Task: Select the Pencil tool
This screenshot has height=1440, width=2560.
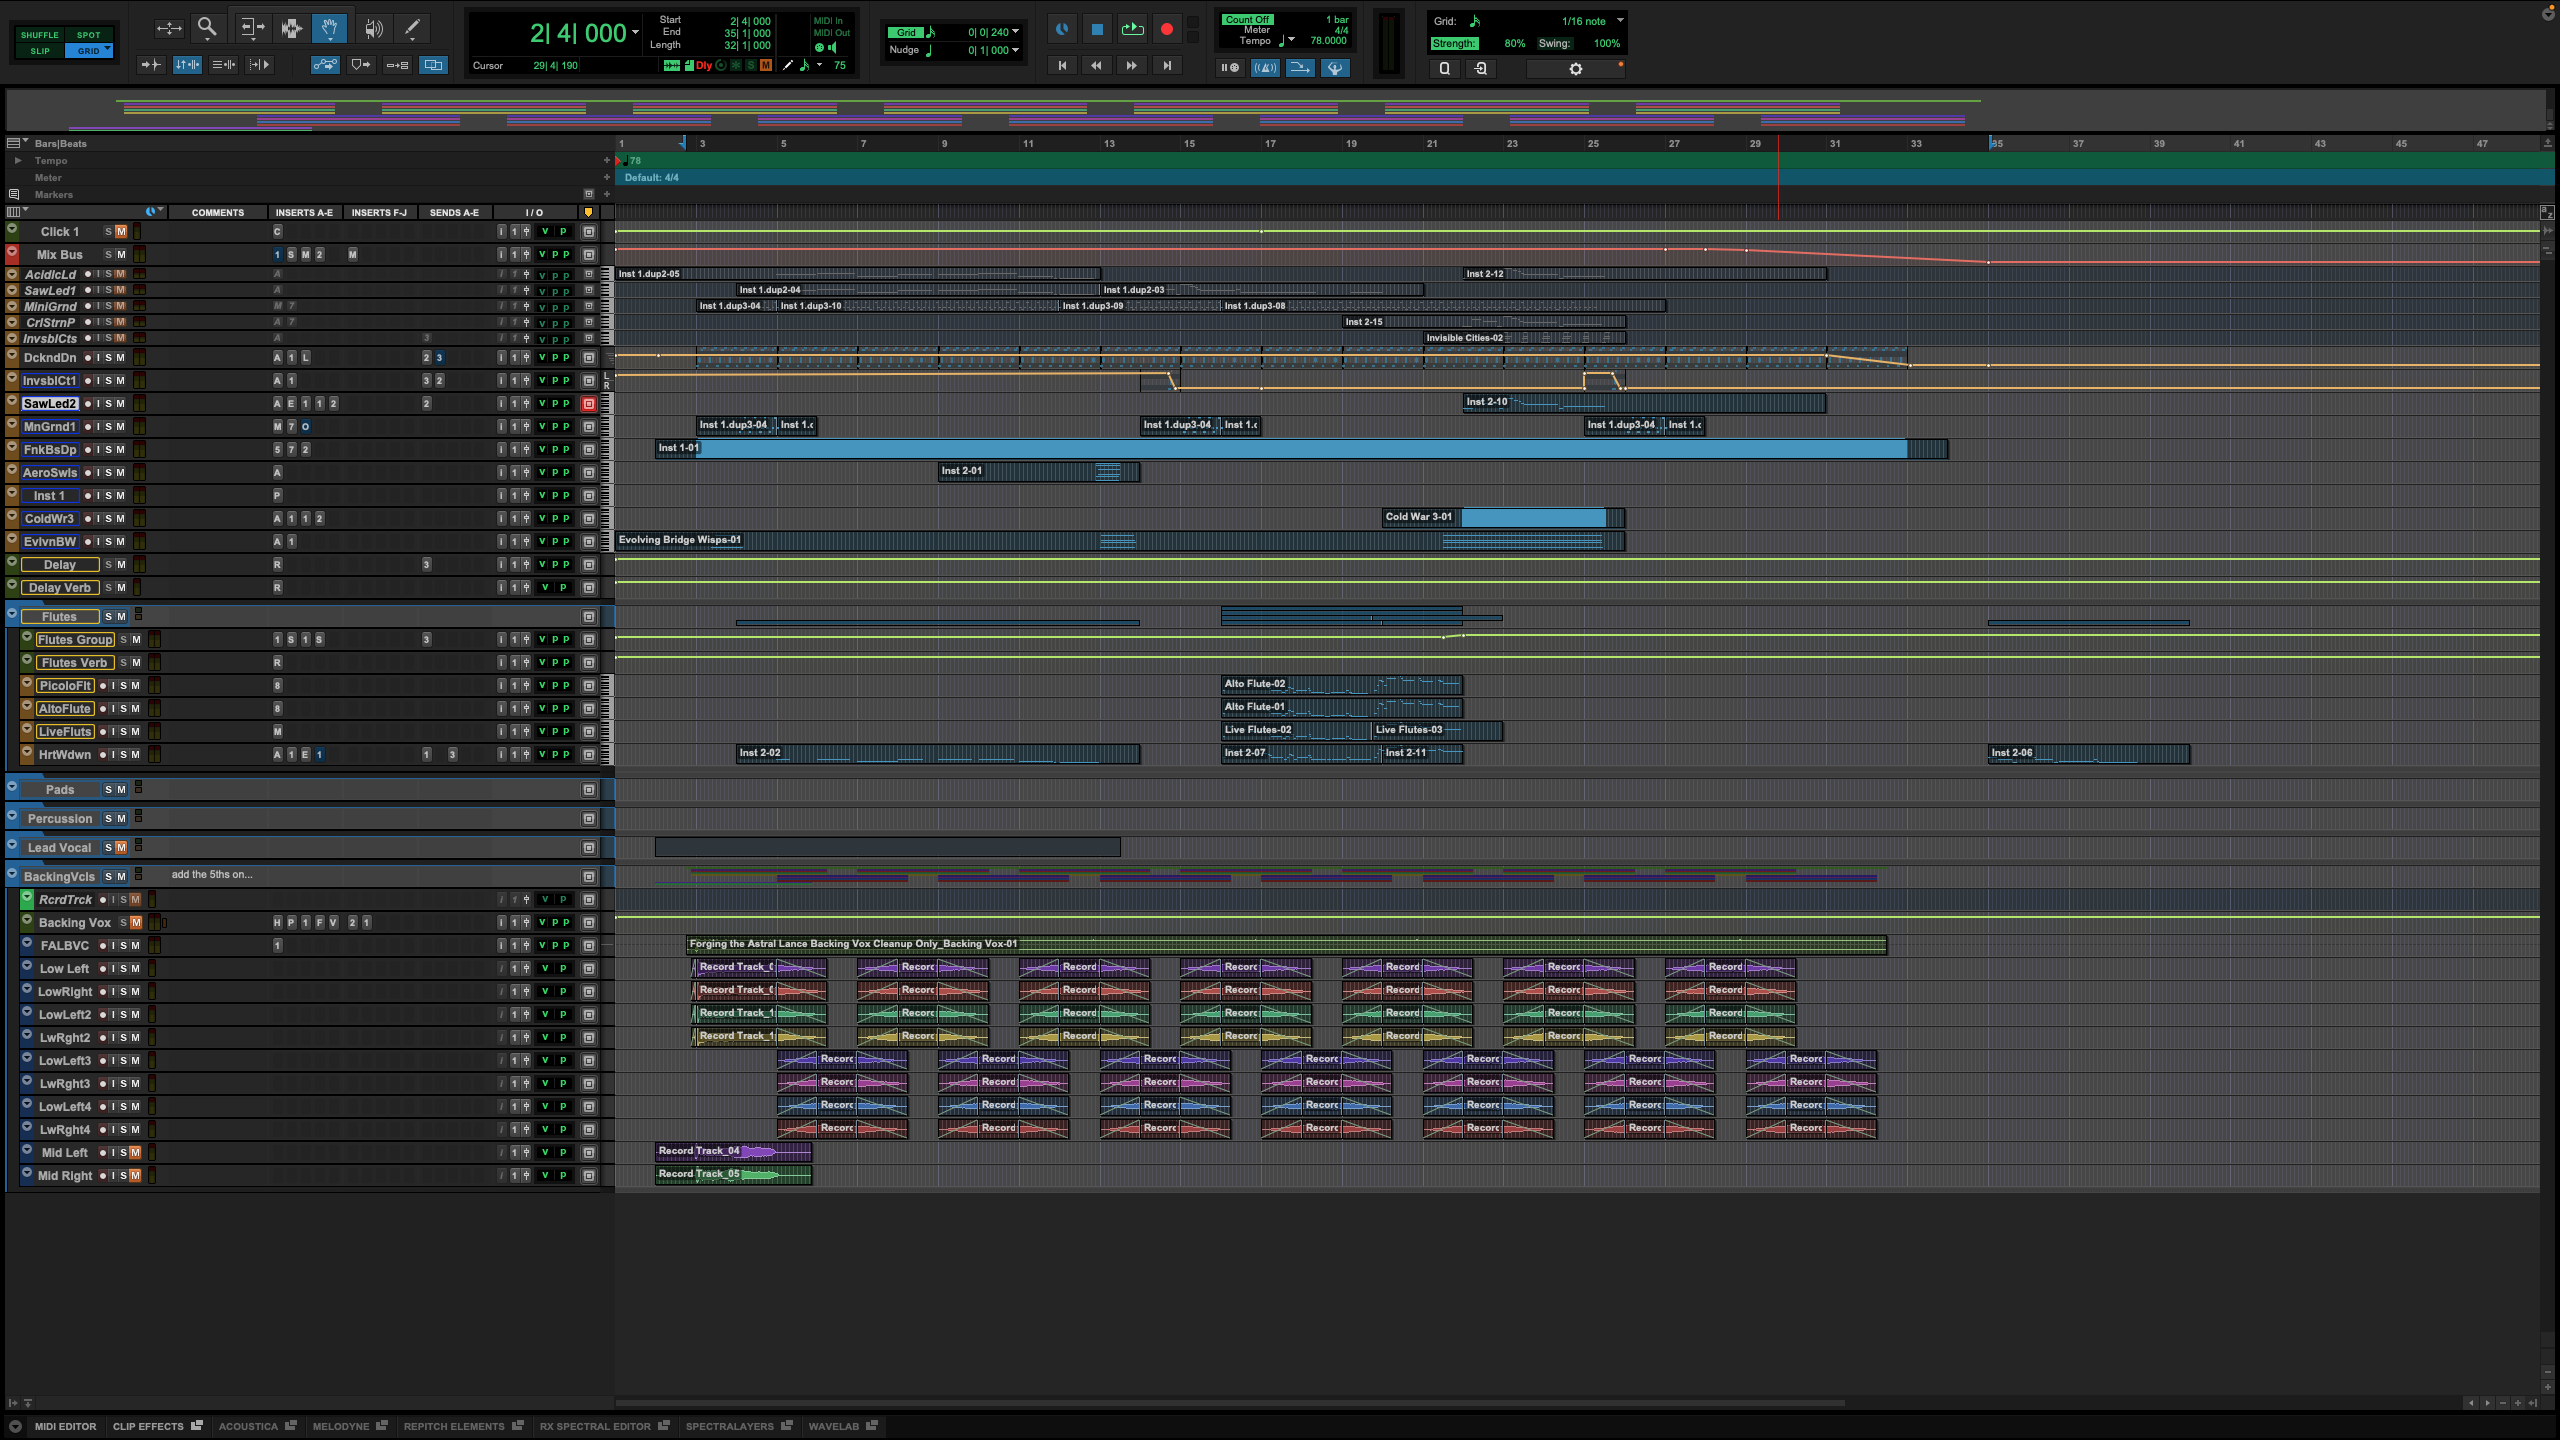Action: [x=412, y=29]
